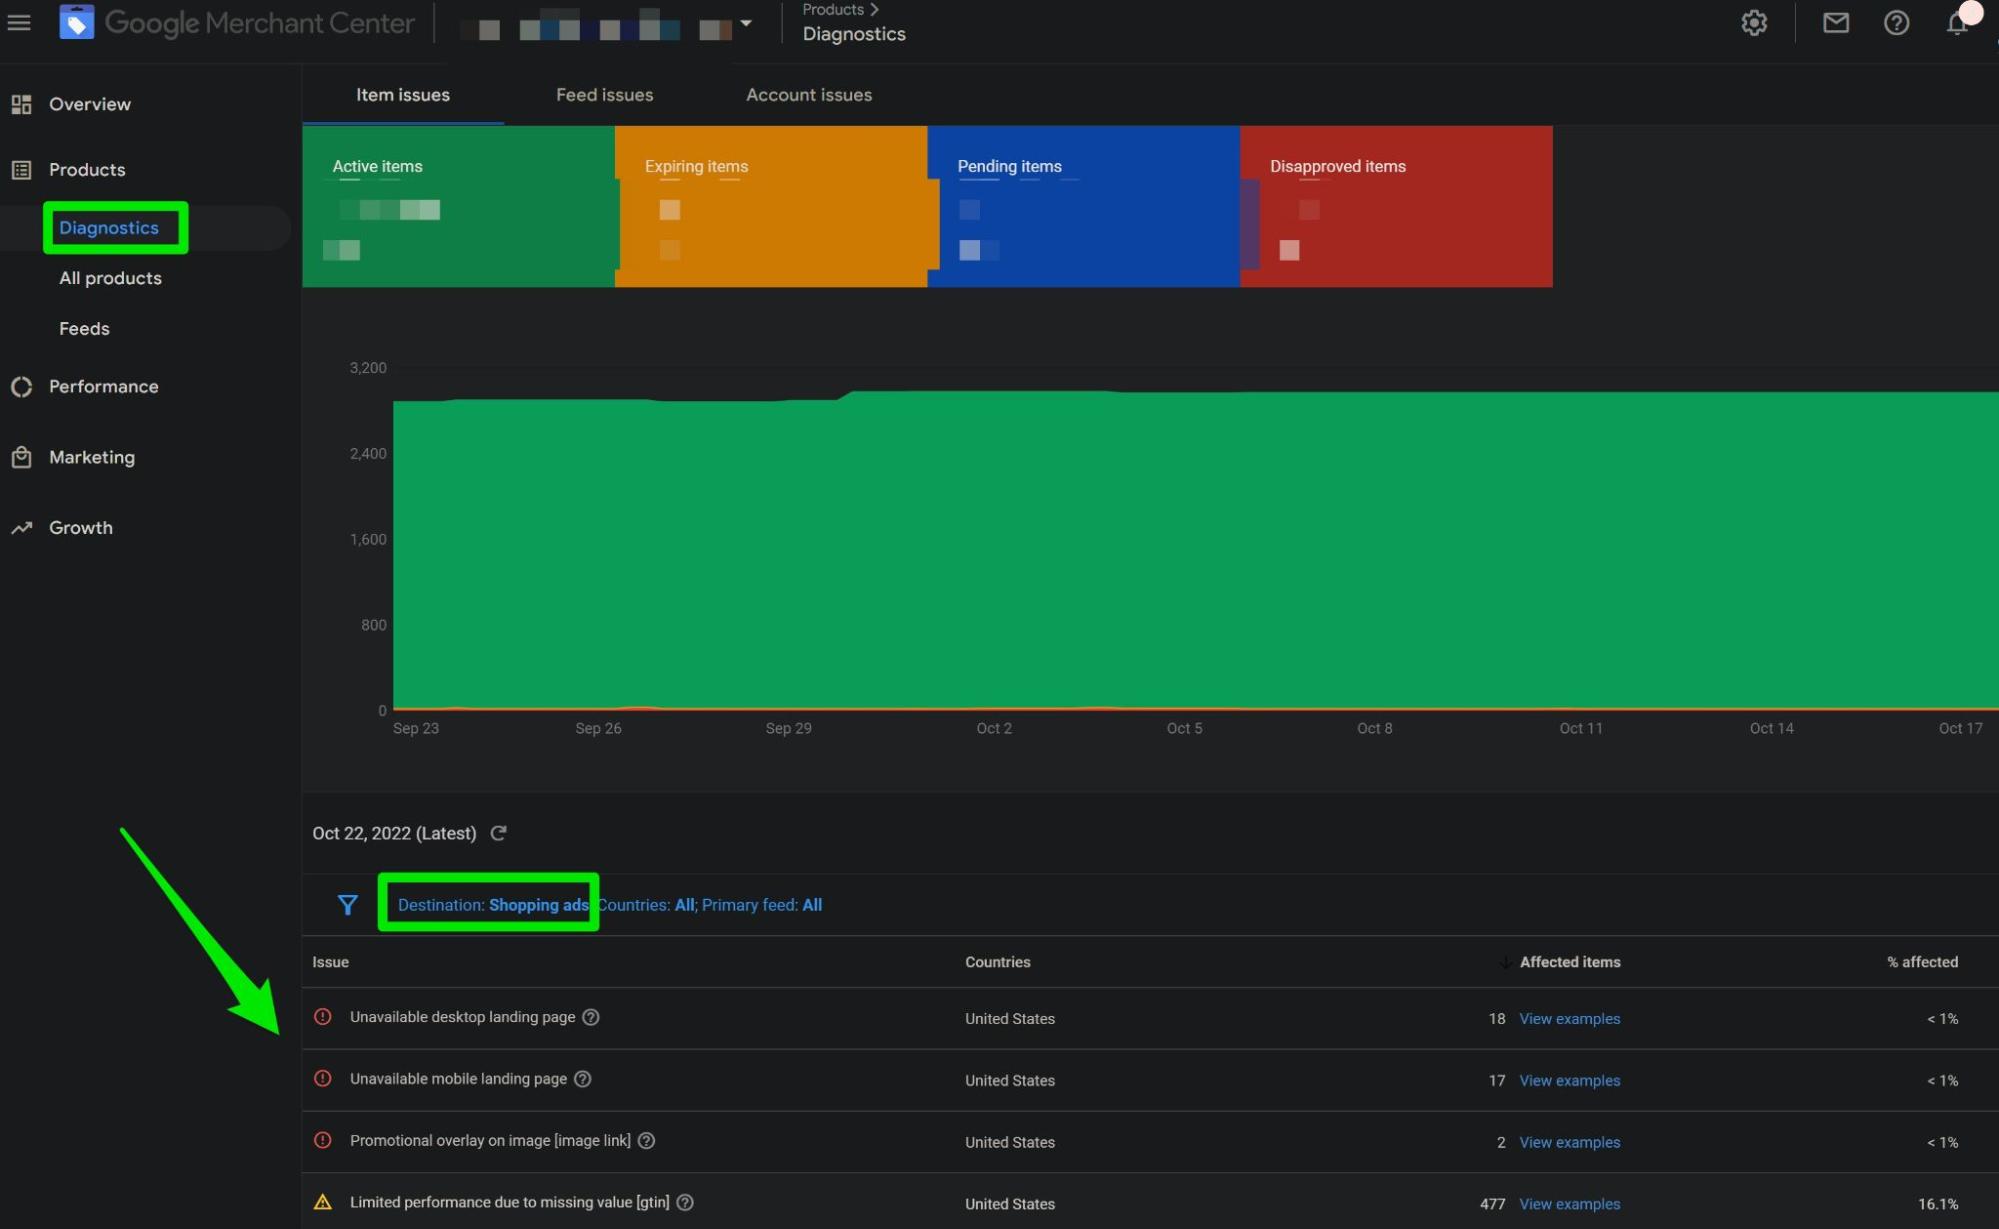Click help icon for Unavailable desktop landing page
The height and width of the screenshot is (1229, 1999).
pyautogui.click(x=591, y=1017)
